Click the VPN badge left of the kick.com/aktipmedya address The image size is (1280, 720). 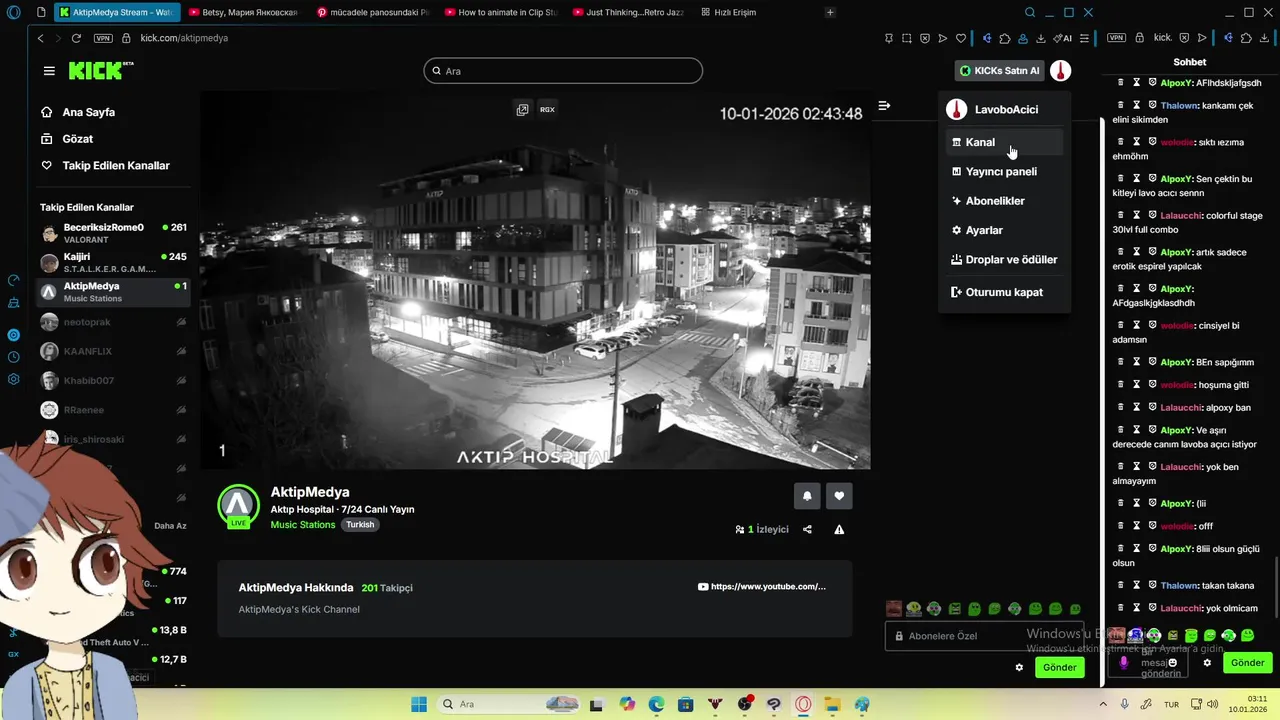(103, 38)
